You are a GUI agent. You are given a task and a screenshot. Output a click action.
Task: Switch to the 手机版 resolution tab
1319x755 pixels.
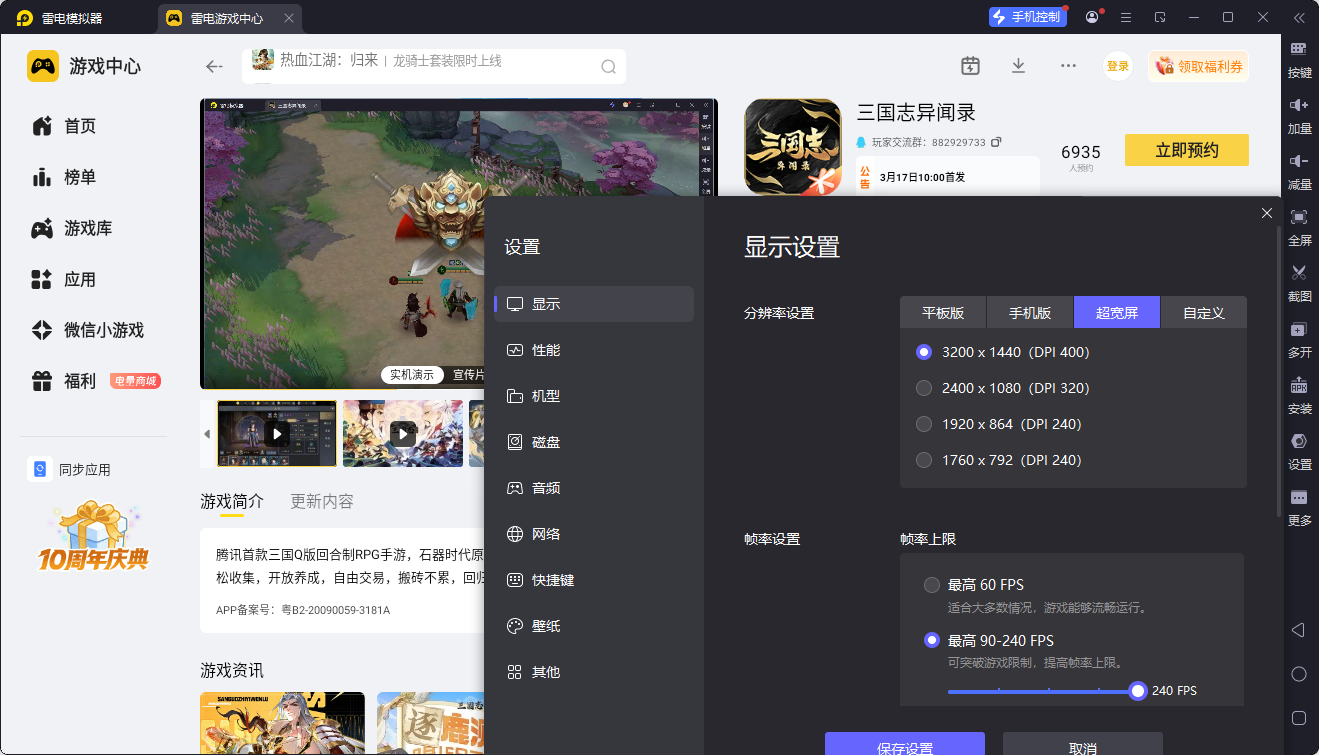click(x=1030, y=312)
